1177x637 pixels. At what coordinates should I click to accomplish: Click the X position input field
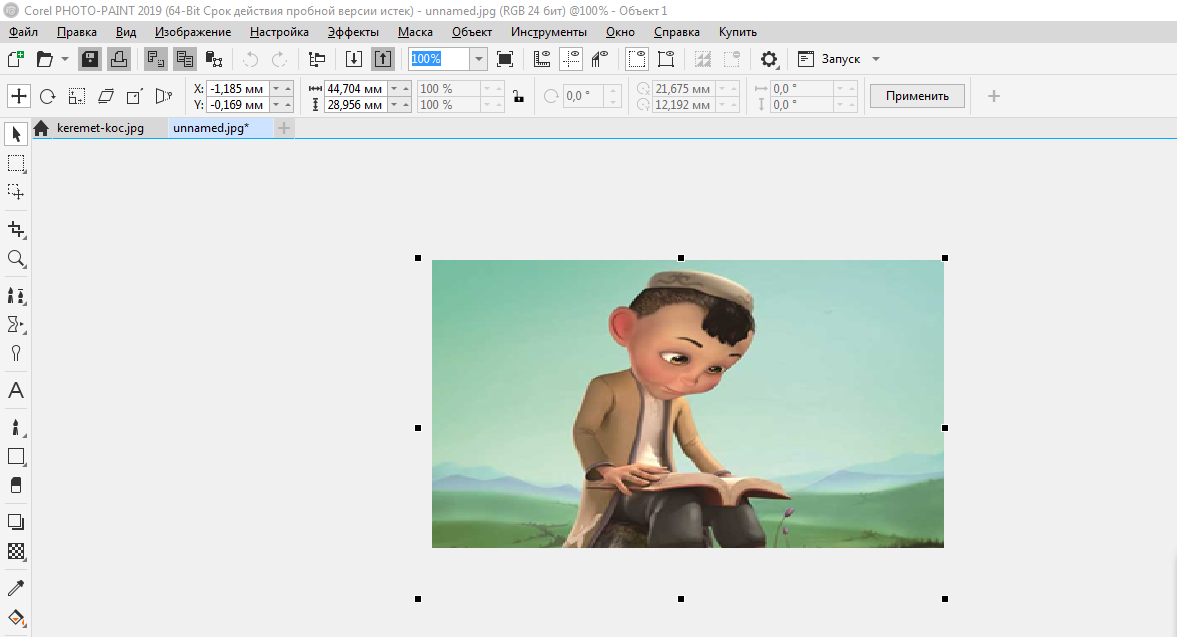click(237, 88)
